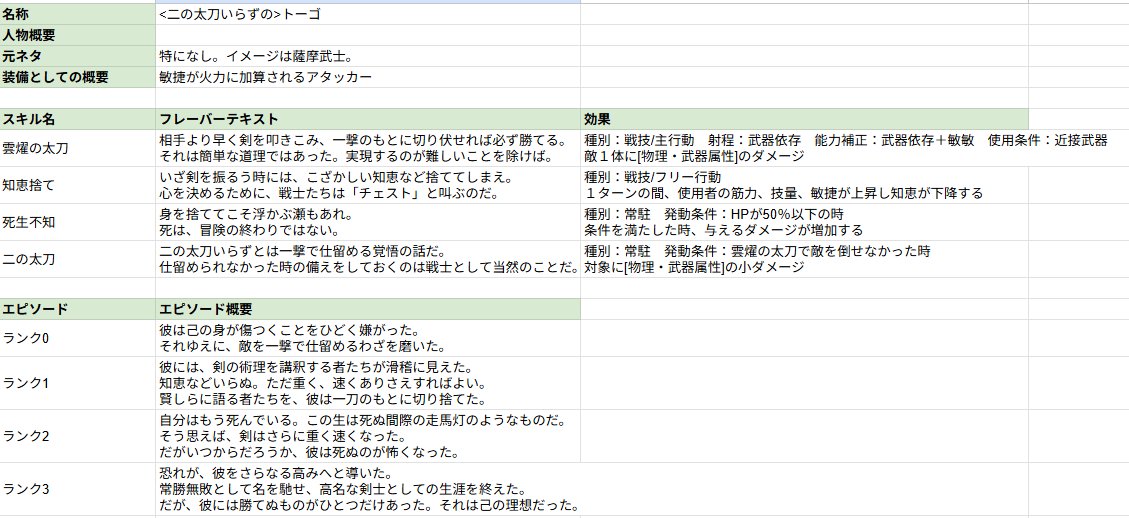Select flavor text 二の太刀いらずとは一撃で仕留める覚悟
The image size is (1129, 518).
(368, 259)
